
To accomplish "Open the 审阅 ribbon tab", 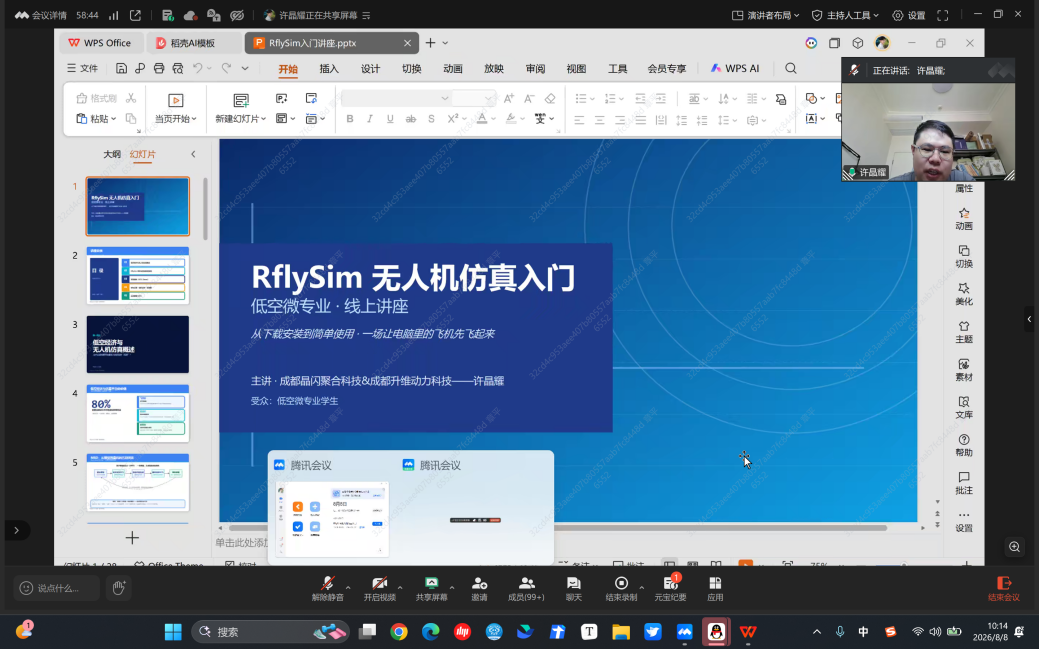I will point(535,68).
